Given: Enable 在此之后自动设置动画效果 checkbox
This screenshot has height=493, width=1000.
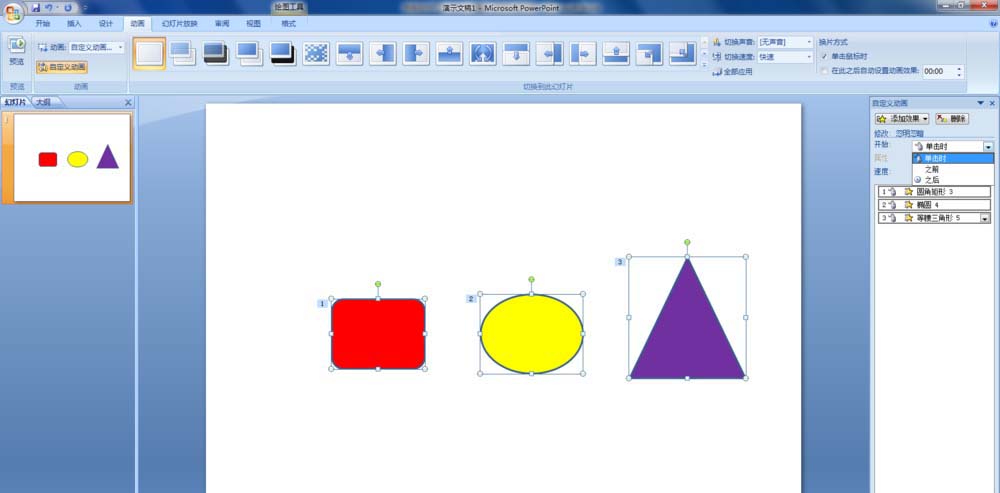Looking at the screenshot, I should (824, 71).
